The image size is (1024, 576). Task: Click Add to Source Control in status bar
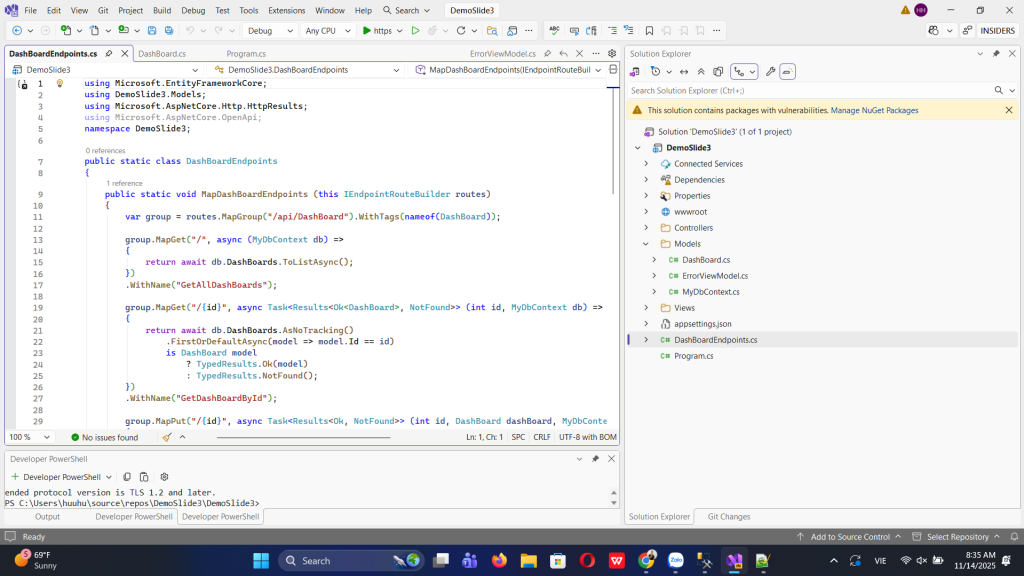click(849, 537)
